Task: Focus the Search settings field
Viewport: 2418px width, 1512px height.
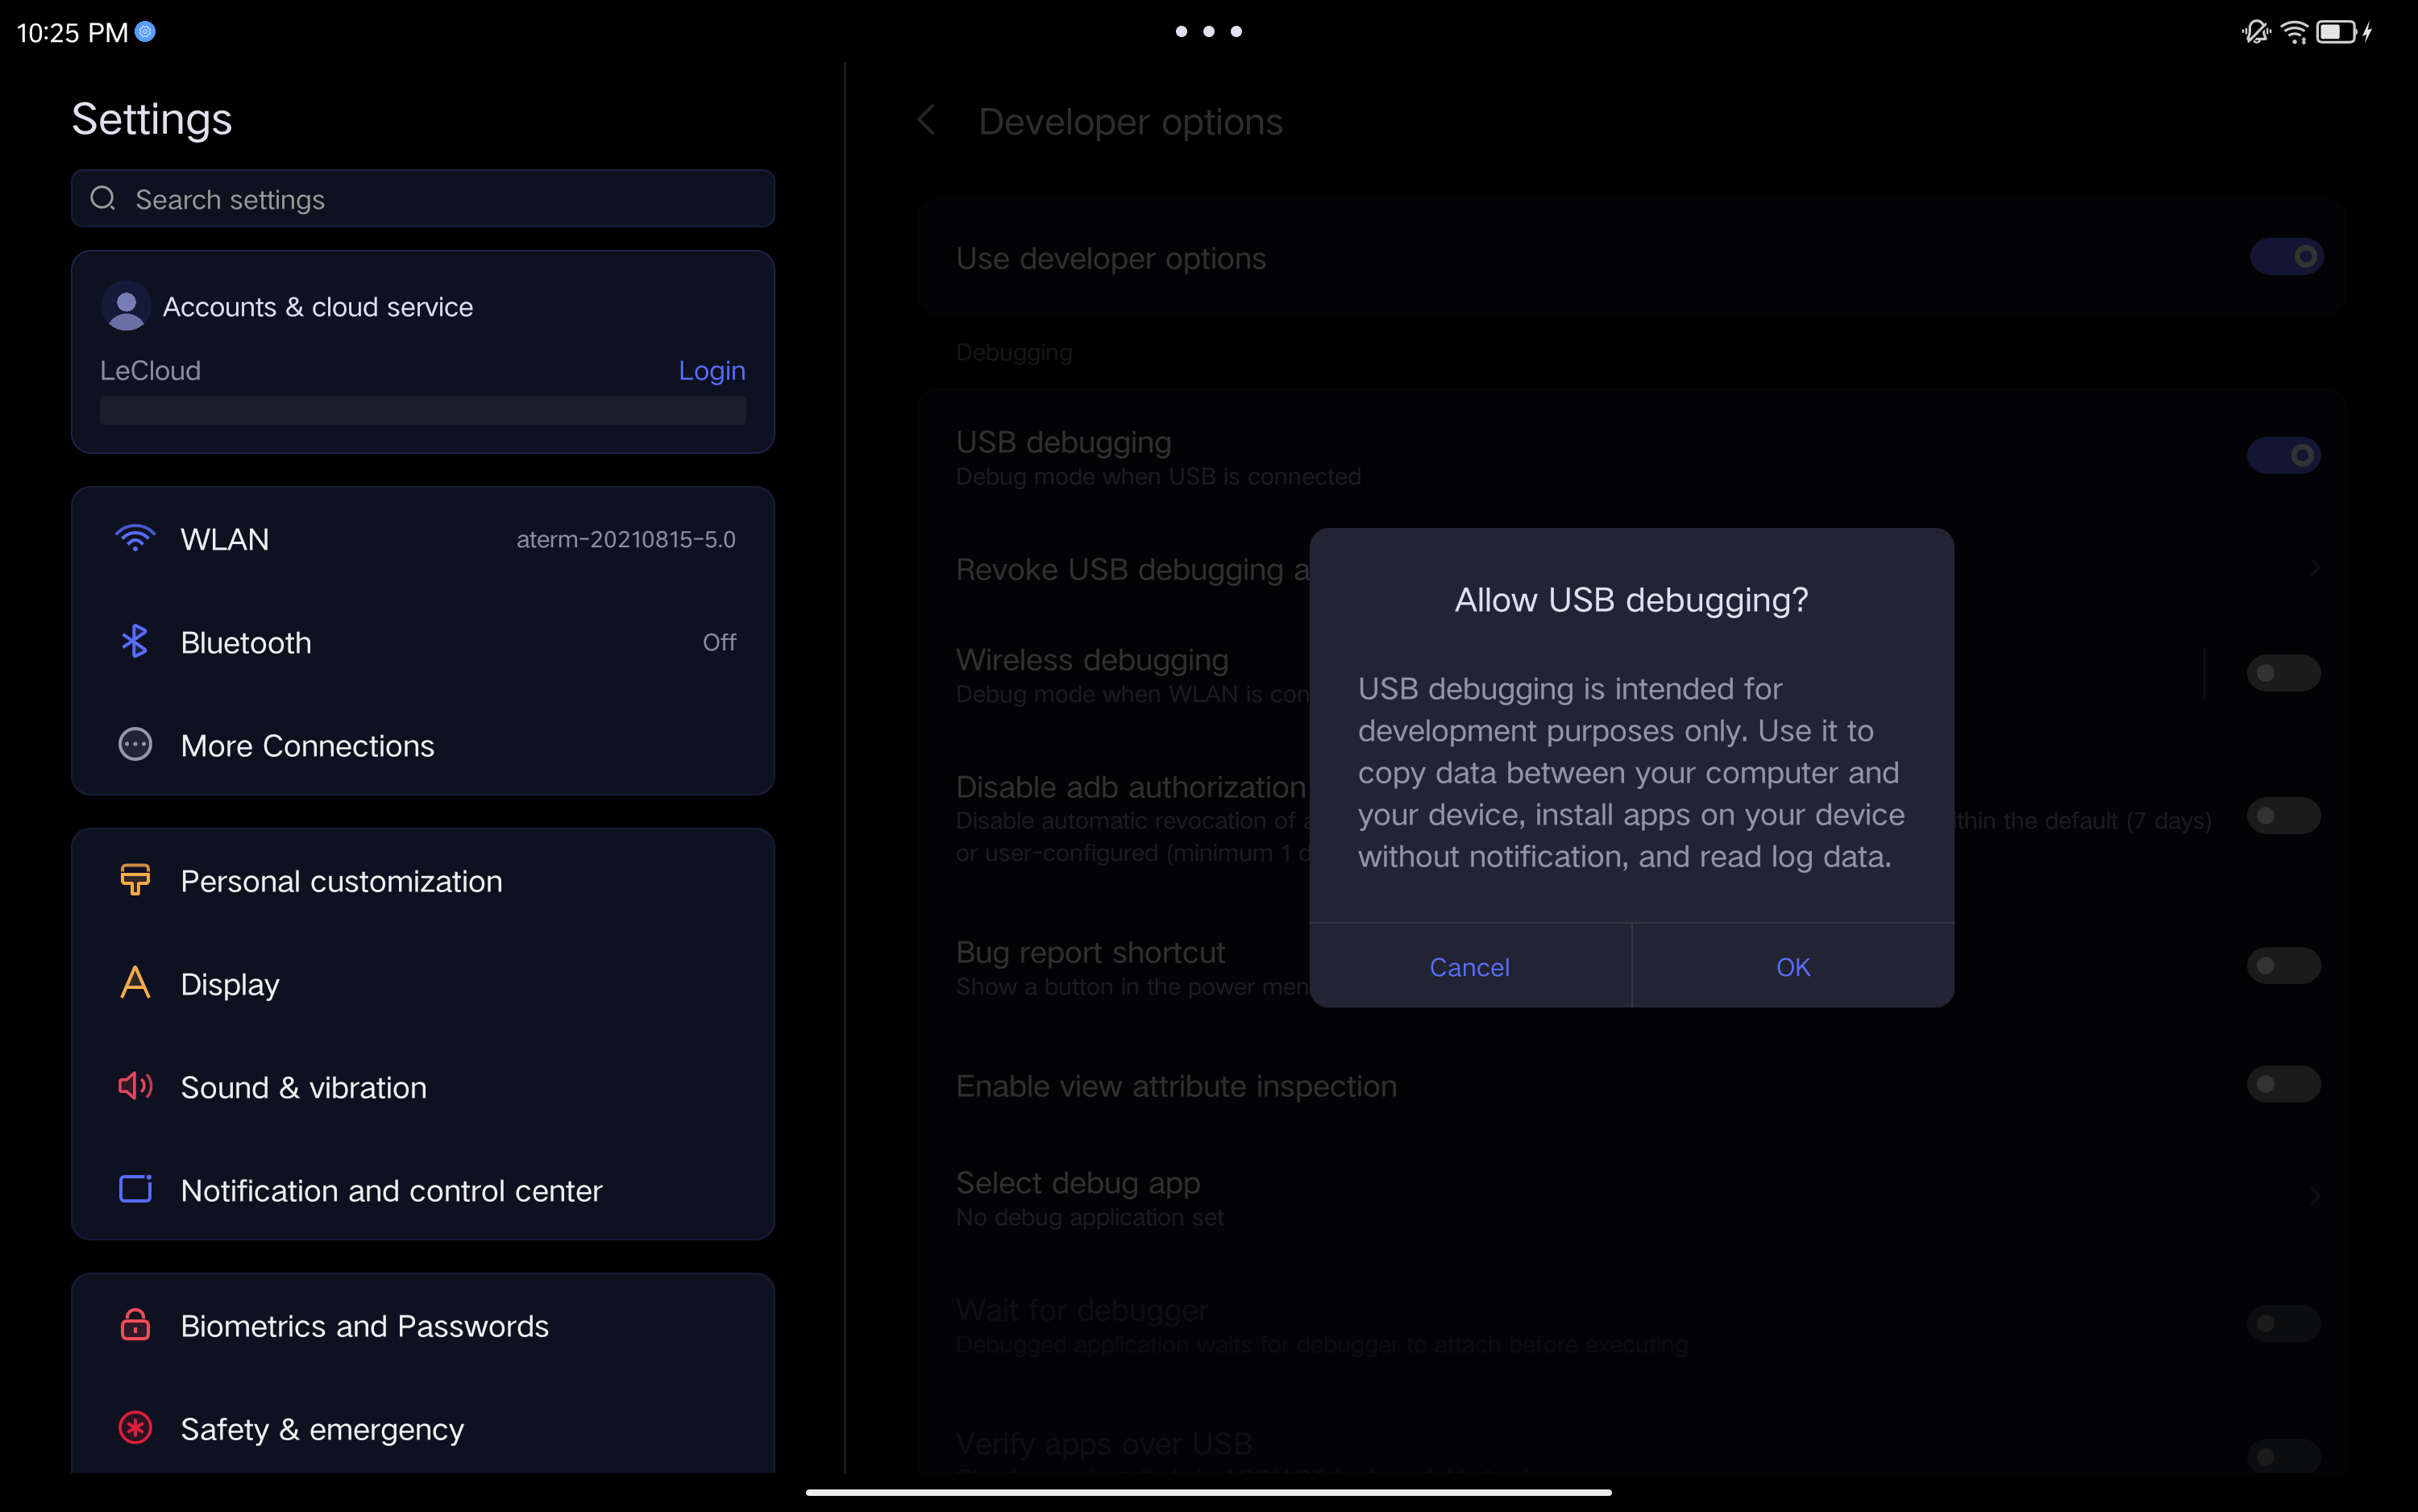Action: click(x=423, y=199)
